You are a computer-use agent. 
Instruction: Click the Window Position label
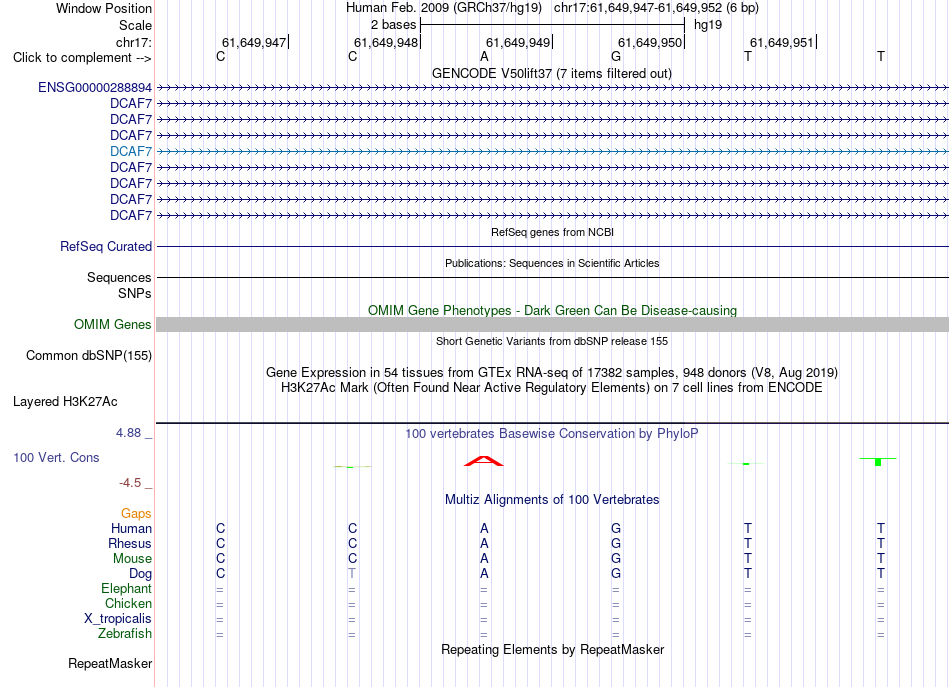click(x=104, y=8)
